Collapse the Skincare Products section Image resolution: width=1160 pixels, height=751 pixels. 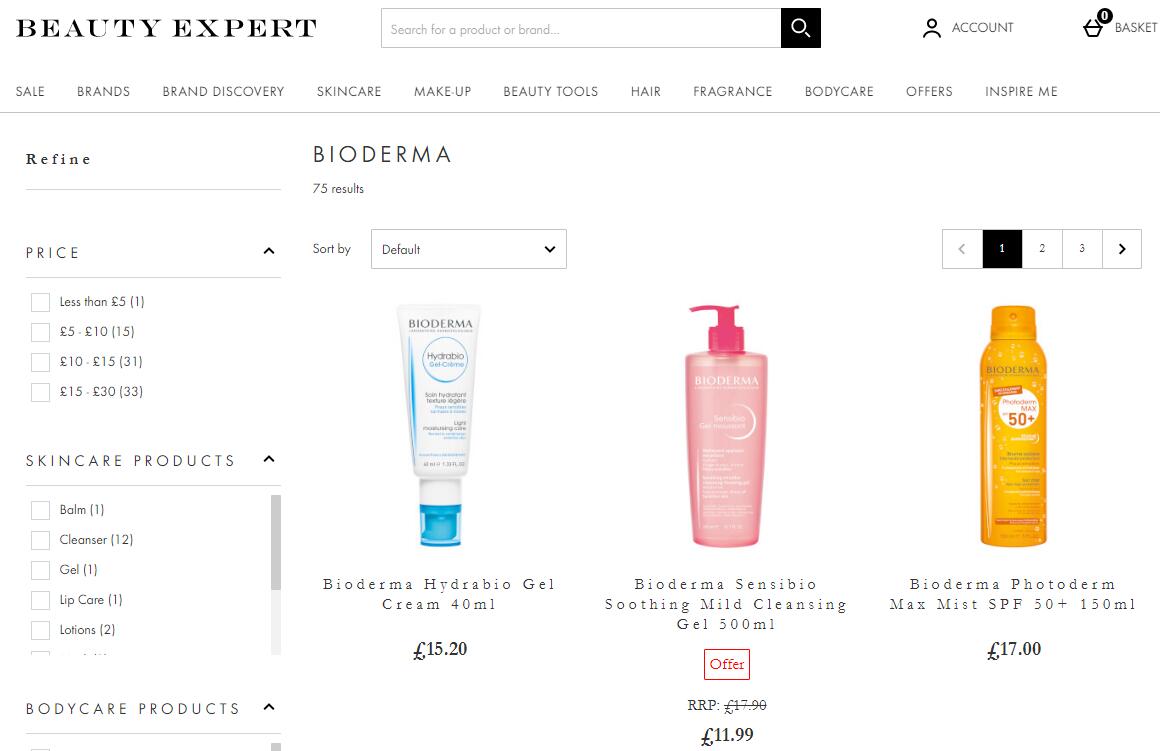(x=269, y=459)
